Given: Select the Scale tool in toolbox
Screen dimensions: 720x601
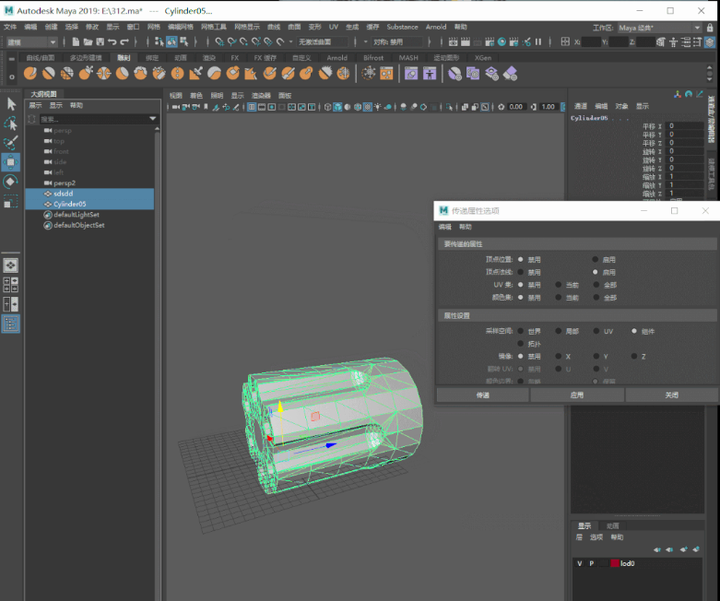Looking at the screenshot, I should (x=11, y=201).
